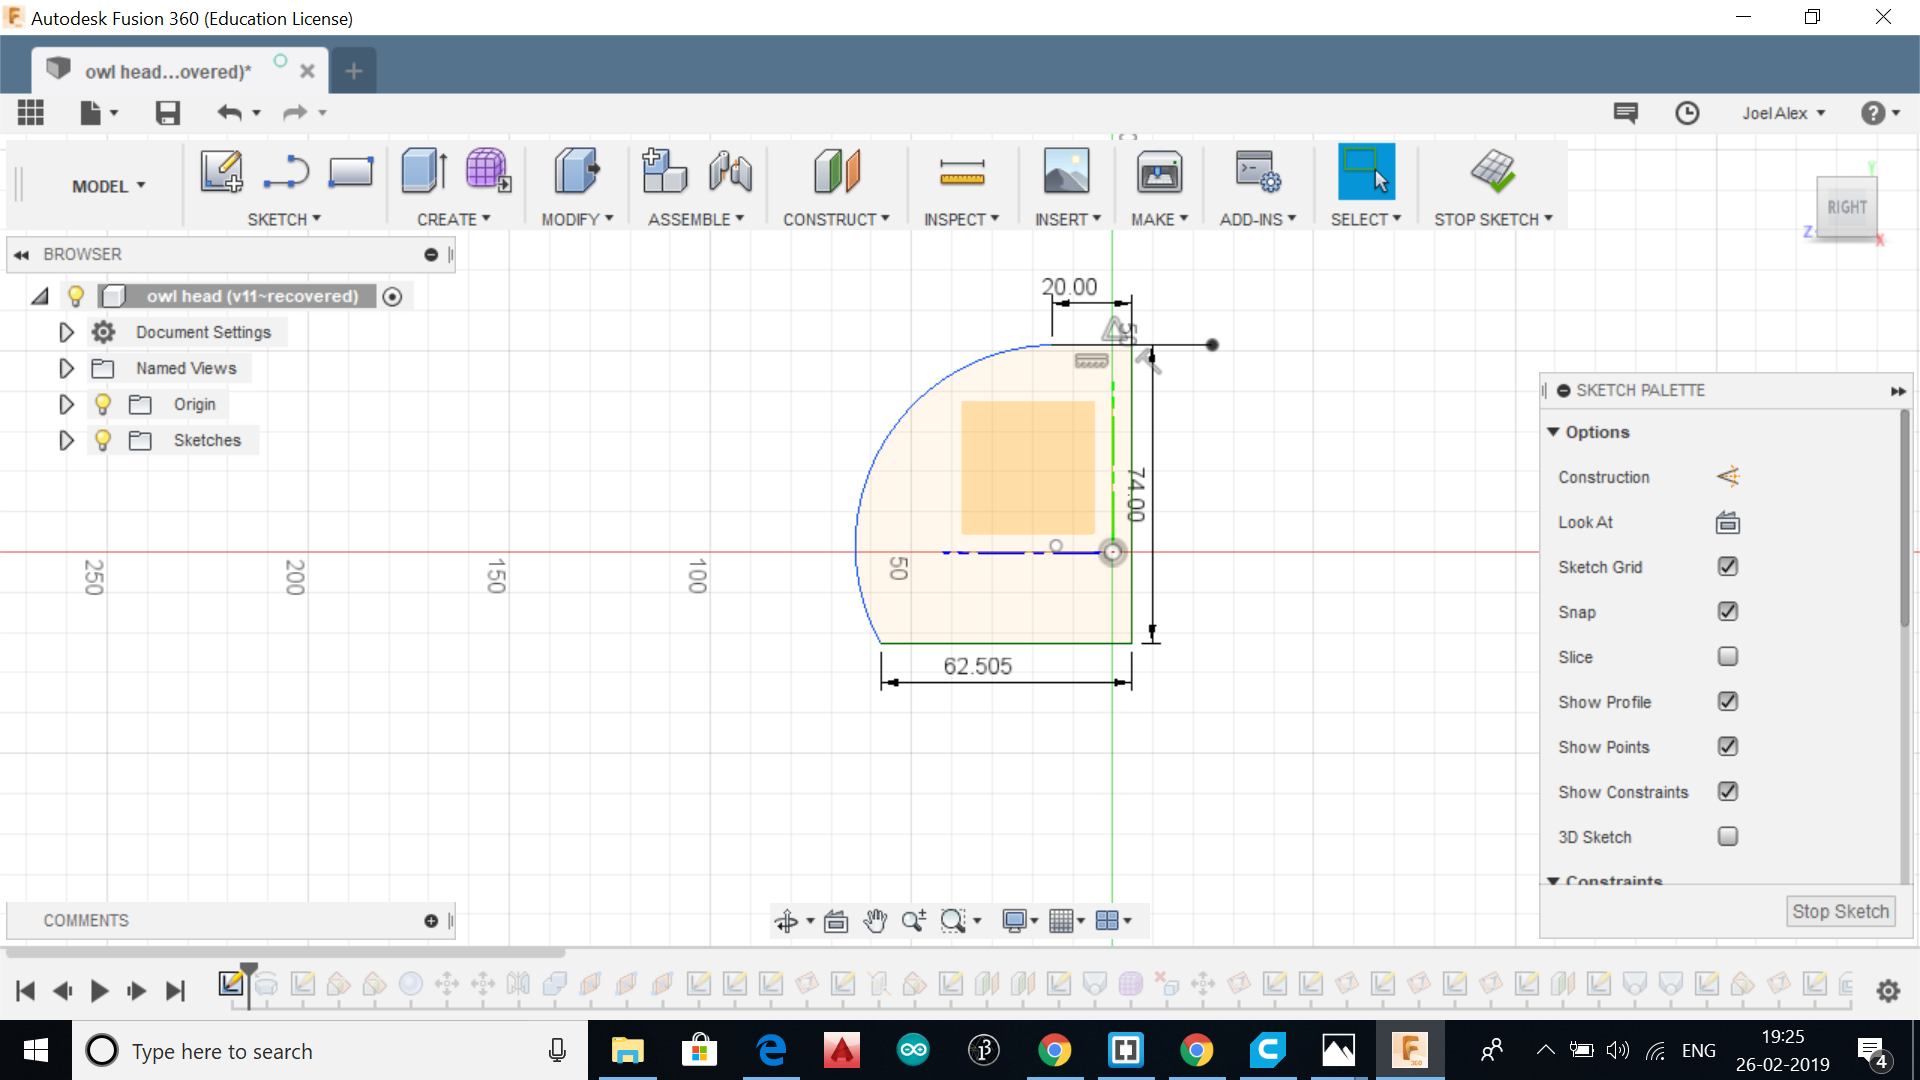
Task: Select the Extrude tool icon
Action: click(x=423, y=171)
